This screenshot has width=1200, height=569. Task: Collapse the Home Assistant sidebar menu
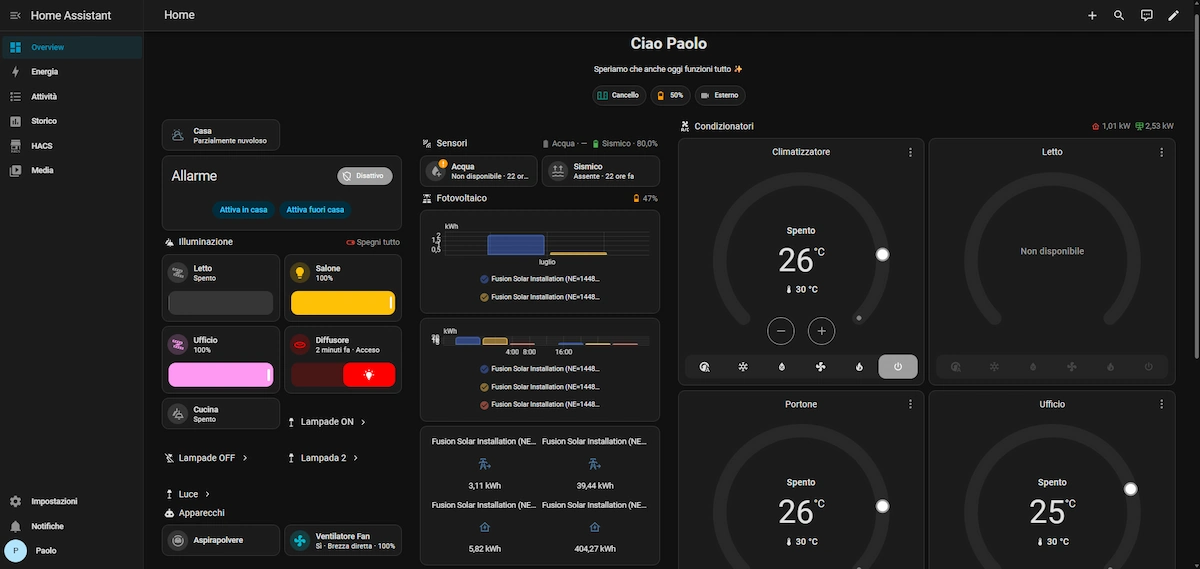coord(15,15)
